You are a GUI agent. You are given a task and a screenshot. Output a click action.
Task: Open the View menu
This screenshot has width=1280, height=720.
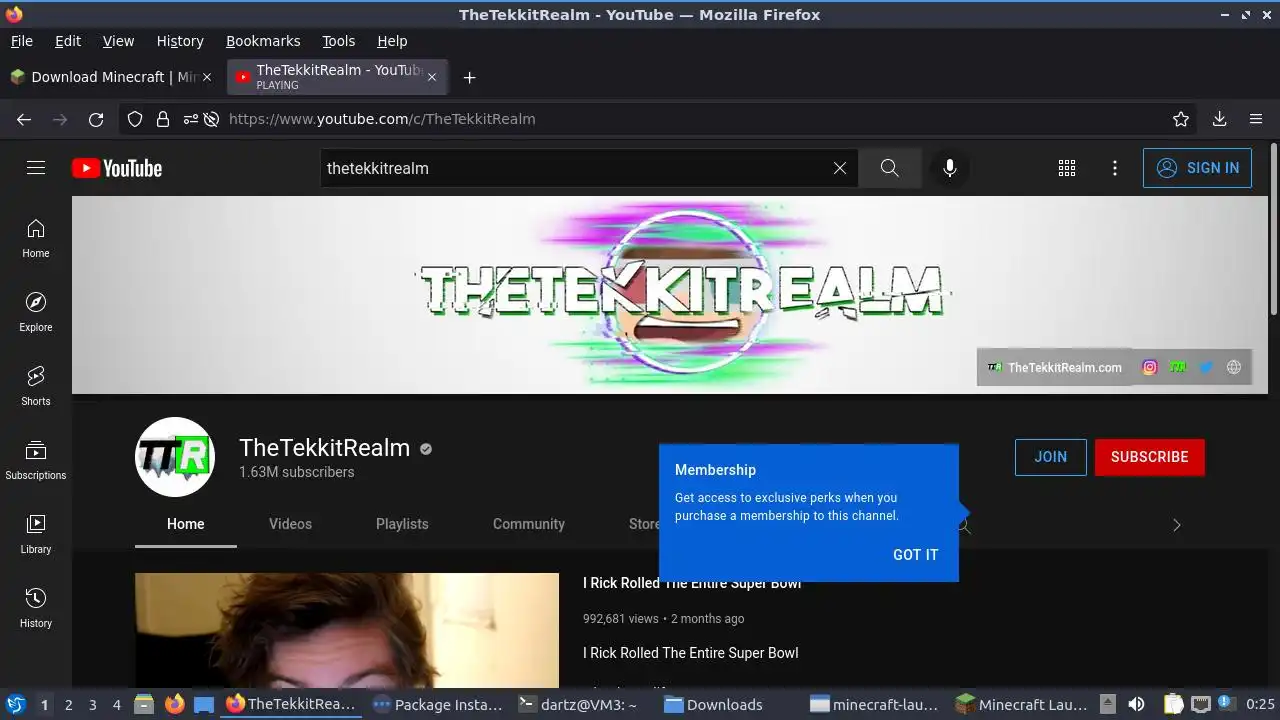(118, 41)
